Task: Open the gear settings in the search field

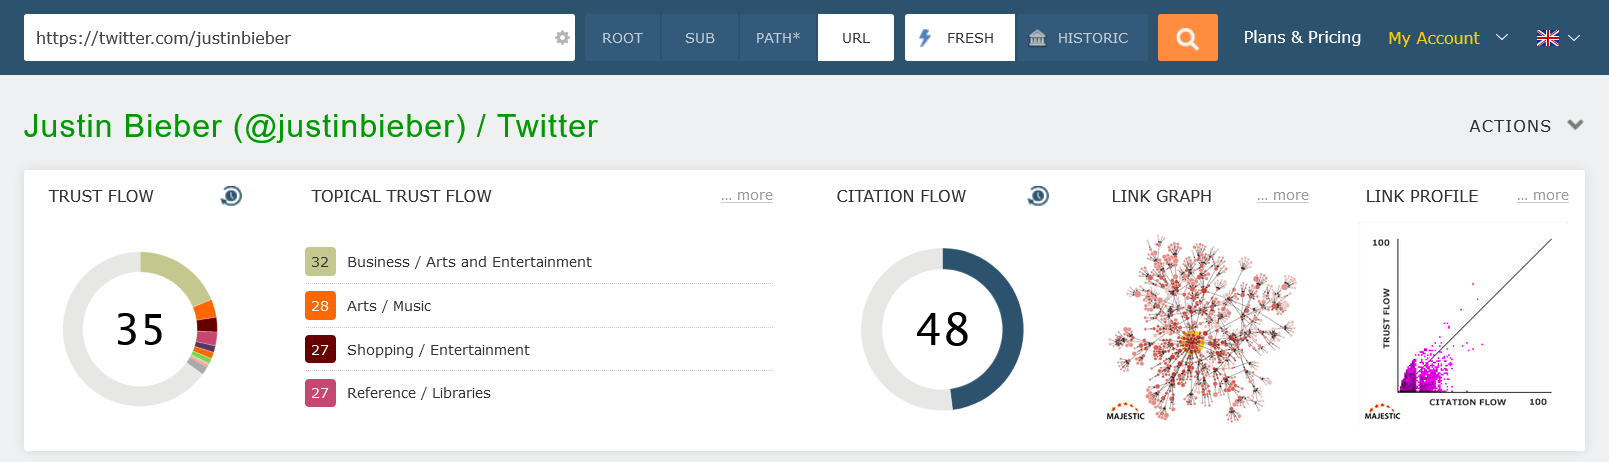Action: (x=562, y=38)
